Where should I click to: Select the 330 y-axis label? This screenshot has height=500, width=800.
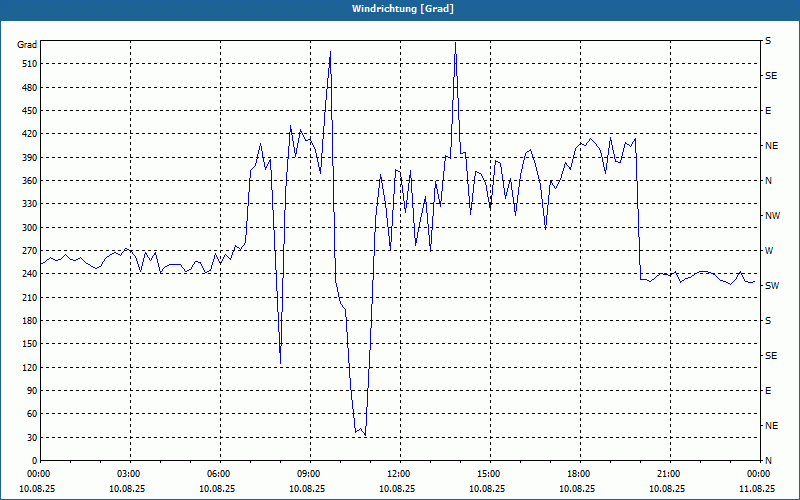pyautogui.click(x=31, y=204)
